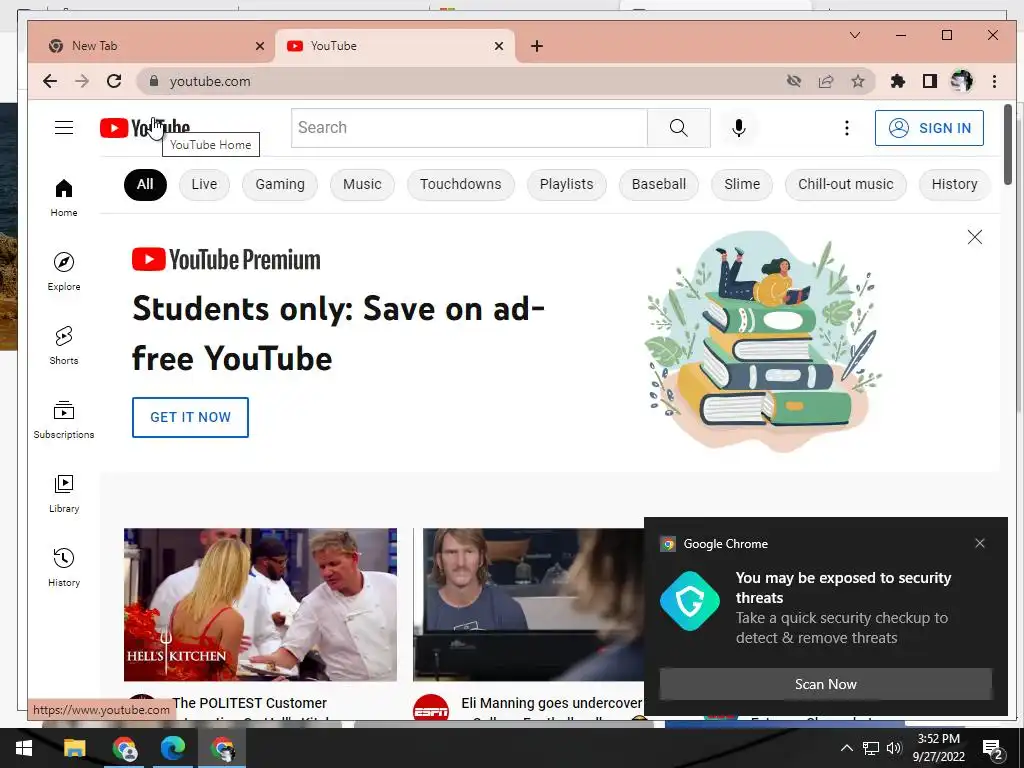Switch to the New Tab tab
Viewport: 1024px width, 768px height.
pos(149,46)
